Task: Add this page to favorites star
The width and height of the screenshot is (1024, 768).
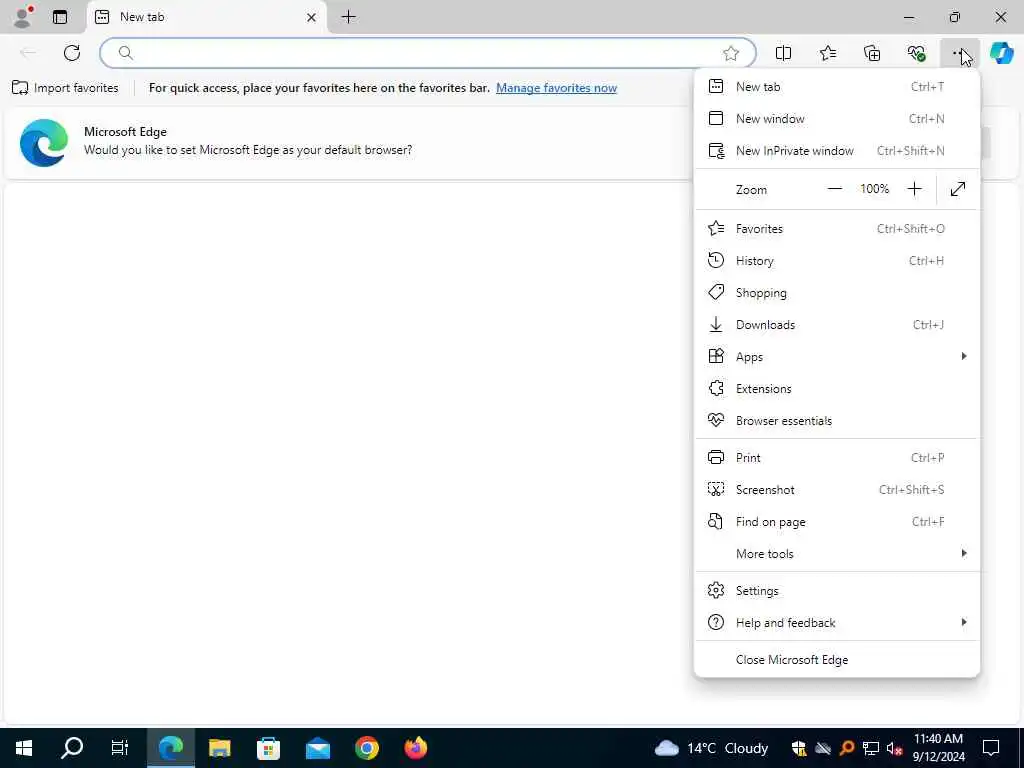Action: (731, 54)
